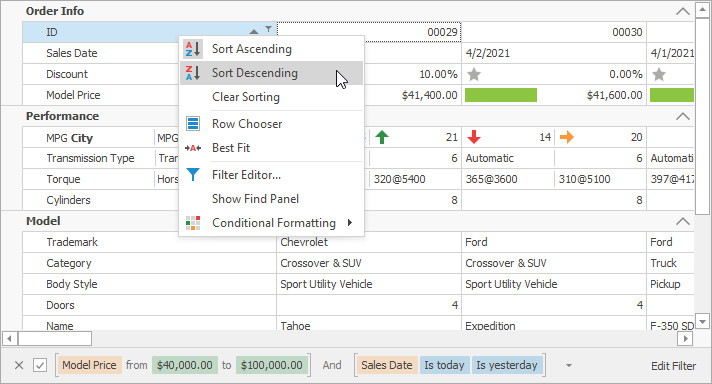Image resolution: width=712 pixels, height=384 pixels.
Task: Remove the filter with the X icon
Action: (19, 365)
